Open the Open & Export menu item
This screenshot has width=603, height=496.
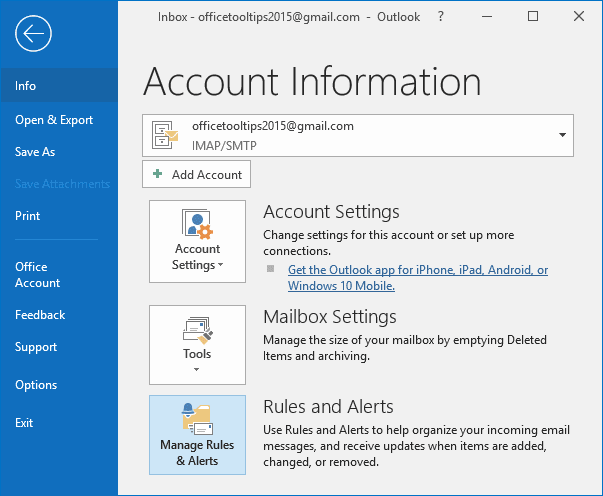[x=54, y=120]
